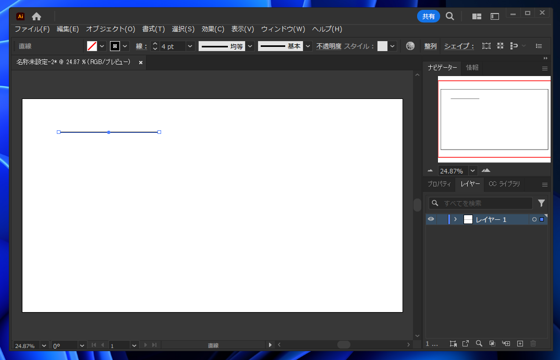Close the 名称未設定-2 document tab
The image size is (560, 360).
[x=141, y=62]
